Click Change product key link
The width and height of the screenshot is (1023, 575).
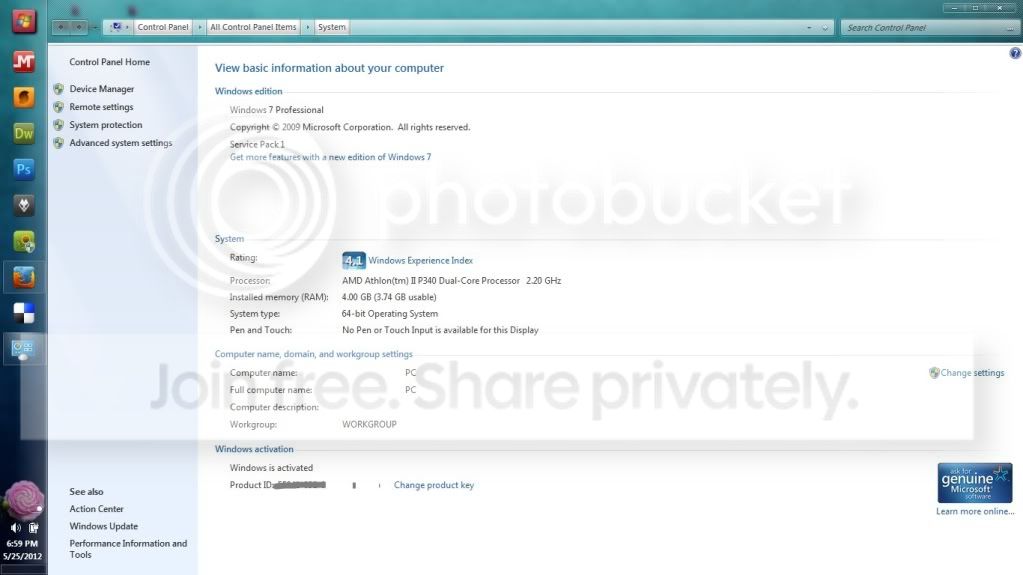click(x=434, y=485)
